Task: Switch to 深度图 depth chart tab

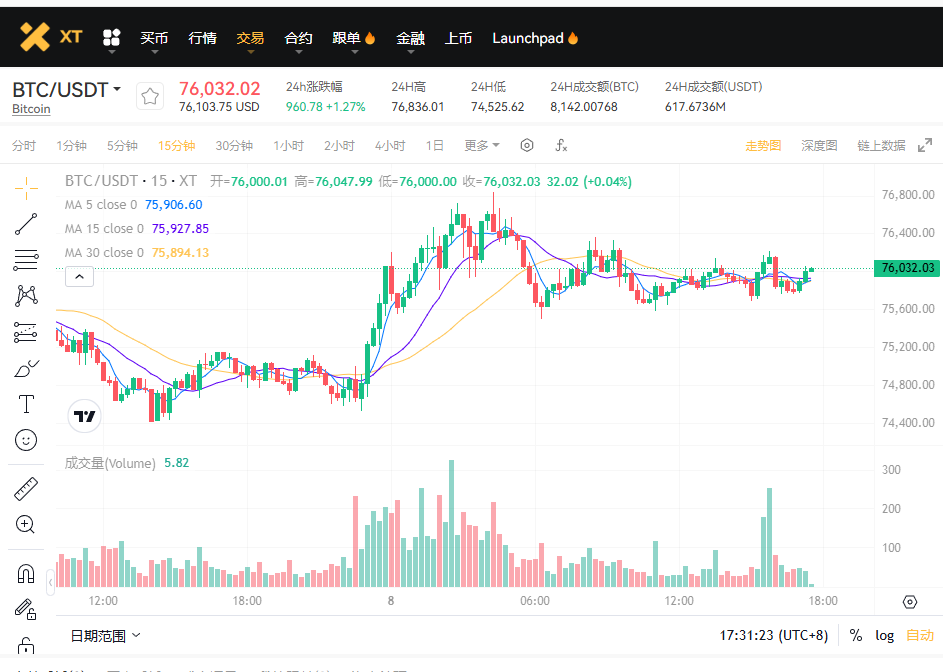Action: coord(819,146)
